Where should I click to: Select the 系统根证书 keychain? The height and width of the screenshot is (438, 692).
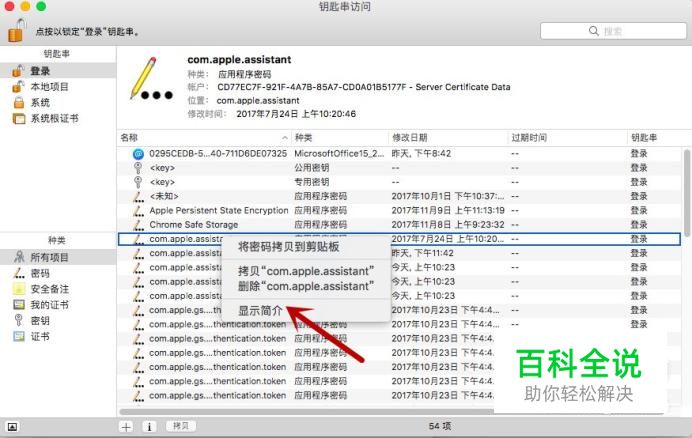click(x=58, y=118)
